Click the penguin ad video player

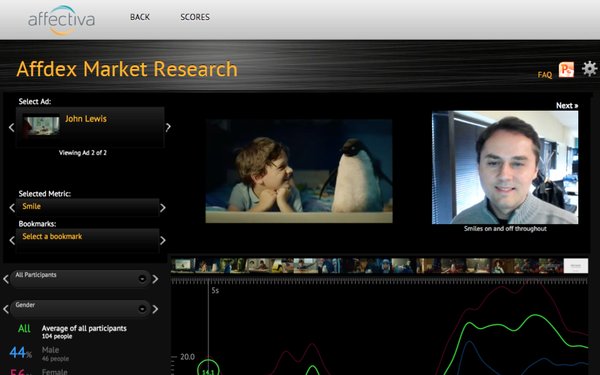click(299, 171)
